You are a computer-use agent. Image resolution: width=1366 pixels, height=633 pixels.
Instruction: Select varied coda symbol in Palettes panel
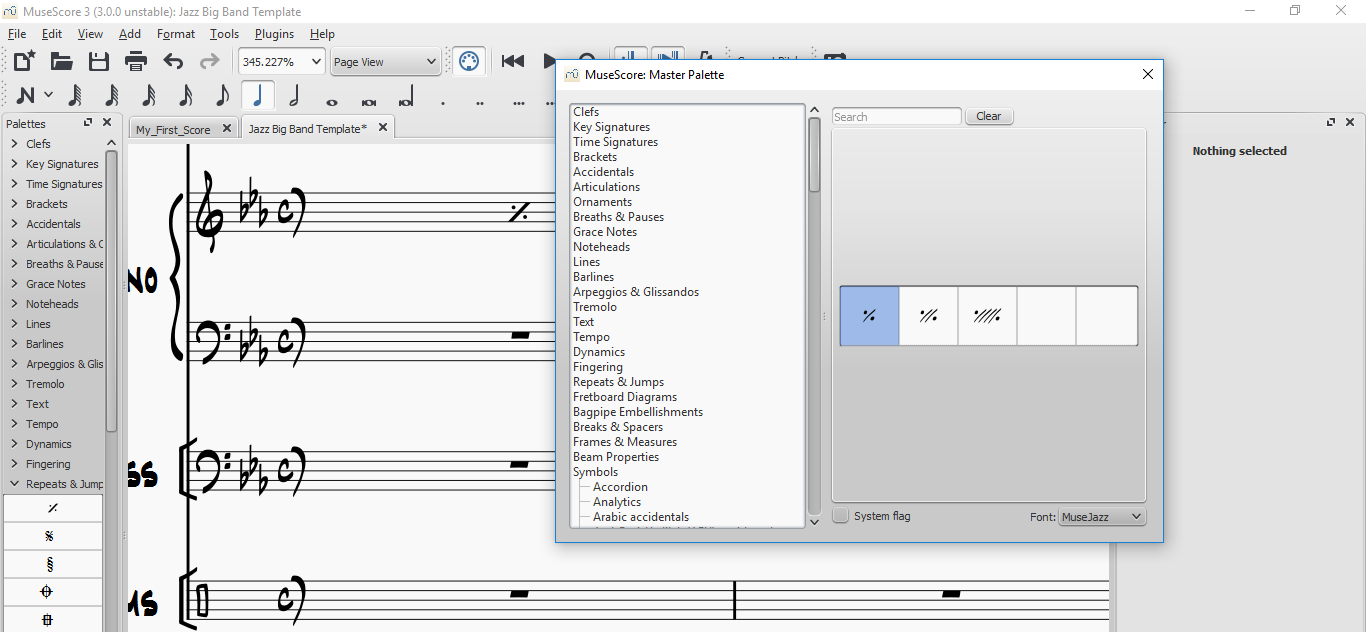pyautogui.click(x=53, y=620)
